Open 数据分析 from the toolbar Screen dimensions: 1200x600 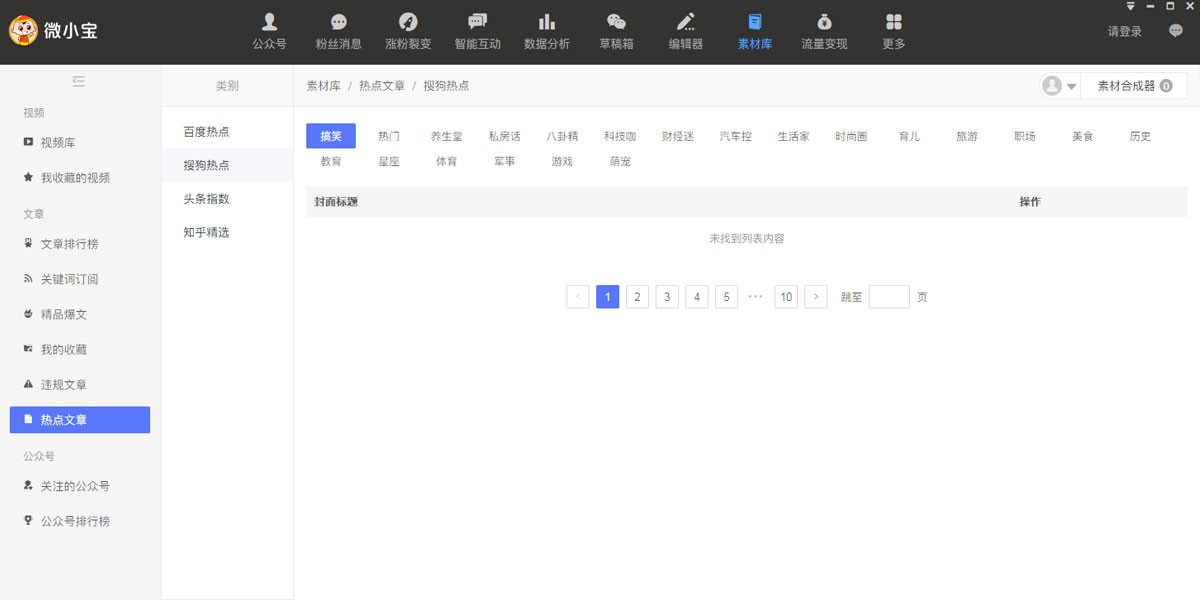pyautogui.click(x=546, y=30)
